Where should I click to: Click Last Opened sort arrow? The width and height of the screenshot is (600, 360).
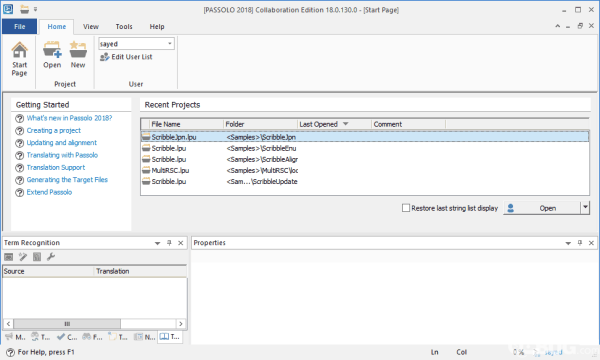click(x=346, y=124)
